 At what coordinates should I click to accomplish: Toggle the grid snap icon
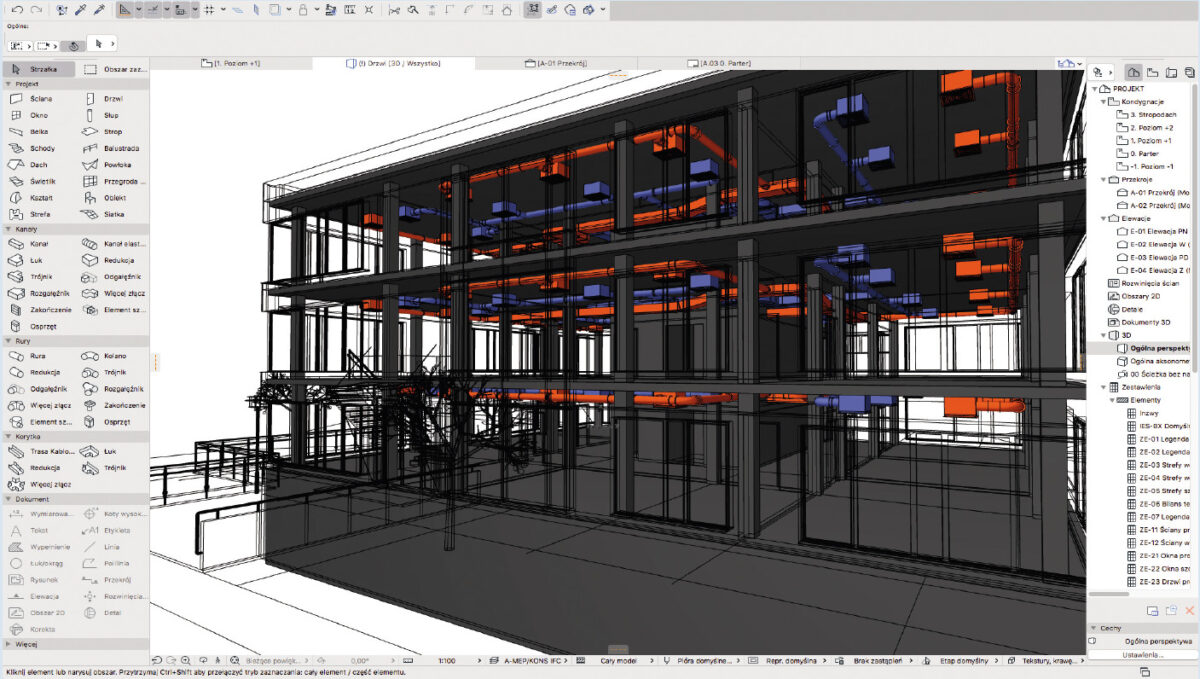click(x=208, y=10)
